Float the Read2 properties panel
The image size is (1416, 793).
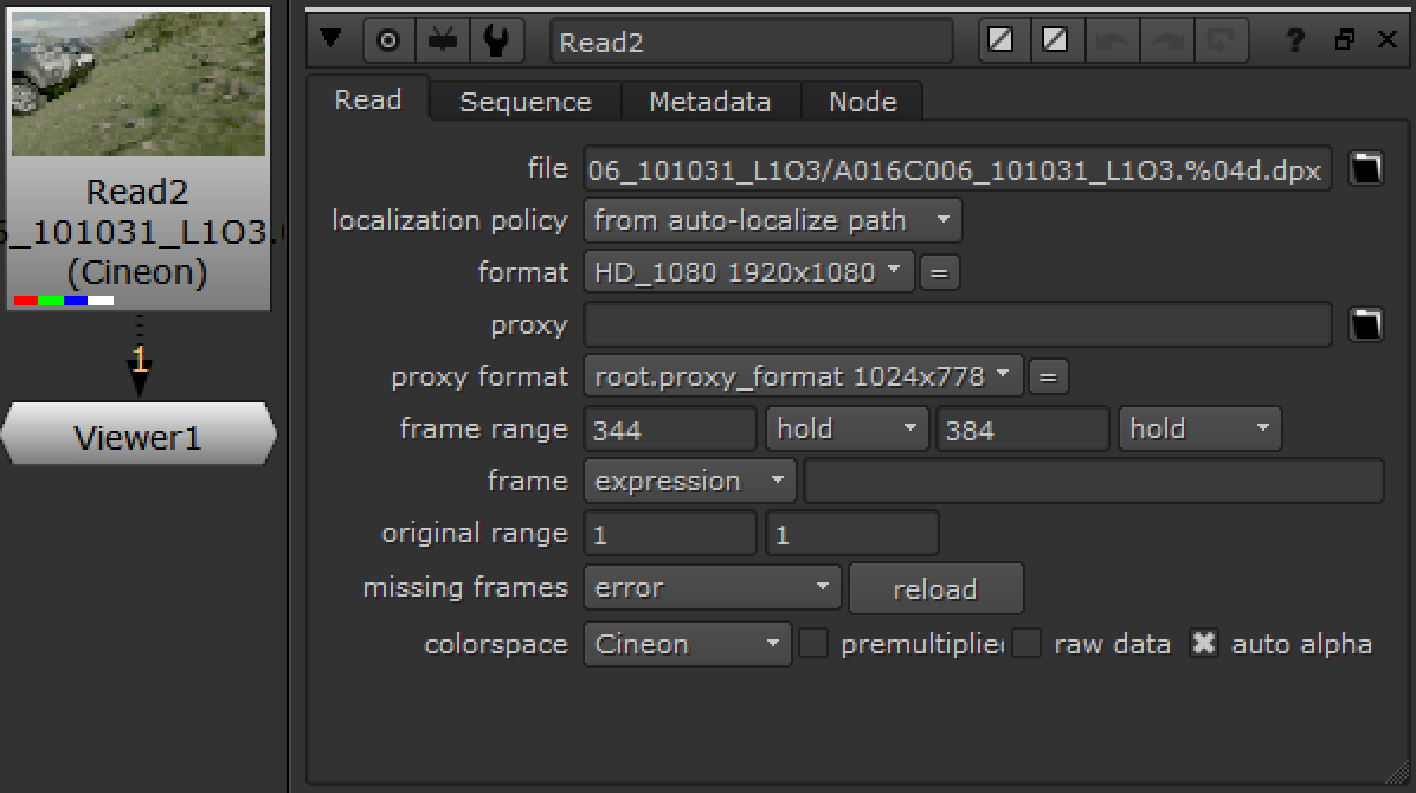pos(1345,41)
